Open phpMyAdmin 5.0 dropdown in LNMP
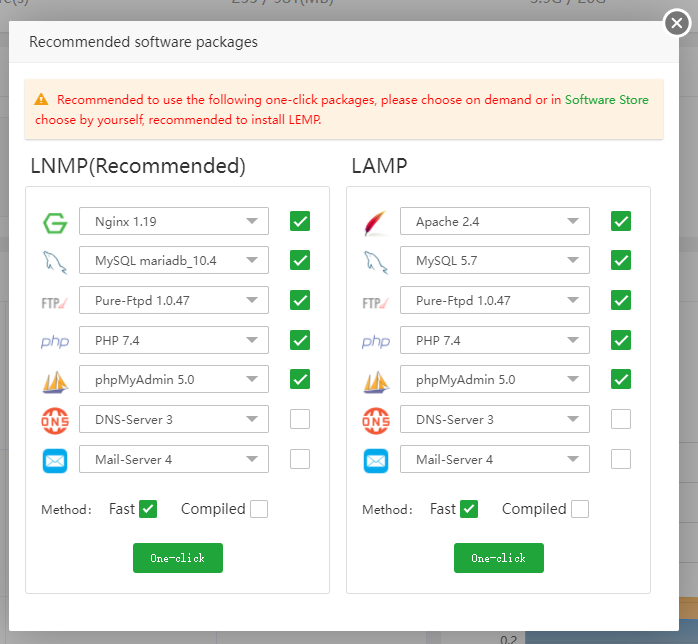This screenshot has height=644, width=698. [174, 379]
